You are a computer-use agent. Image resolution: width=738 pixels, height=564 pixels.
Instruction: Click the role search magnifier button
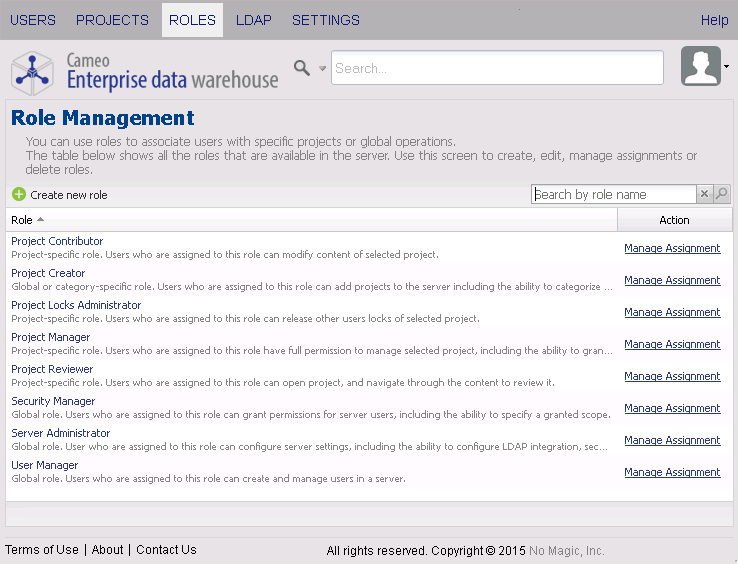point(722,194)
